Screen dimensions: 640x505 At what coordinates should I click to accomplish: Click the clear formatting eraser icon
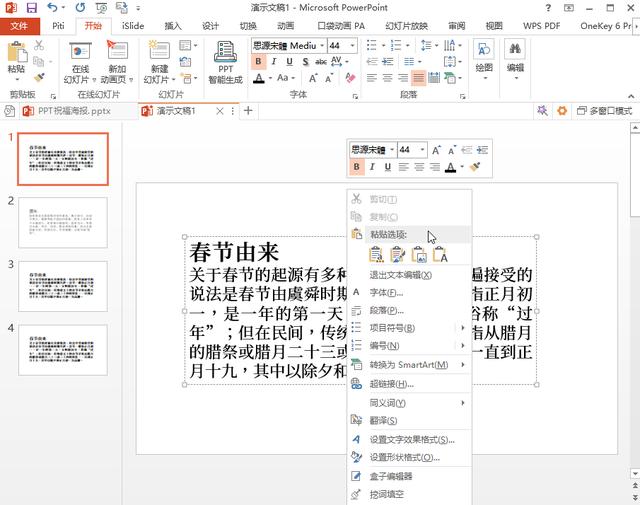[350, 78]
